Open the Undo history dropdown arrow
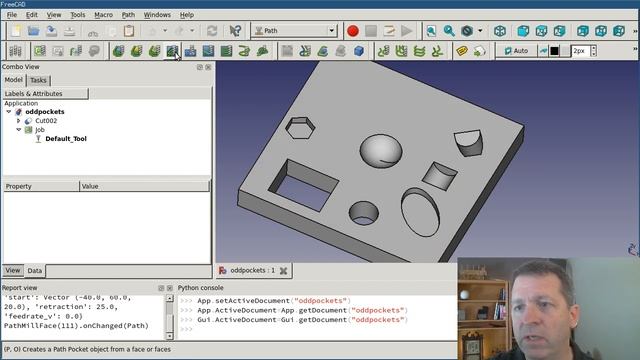640x360 pixels. (x=165, y=31)
